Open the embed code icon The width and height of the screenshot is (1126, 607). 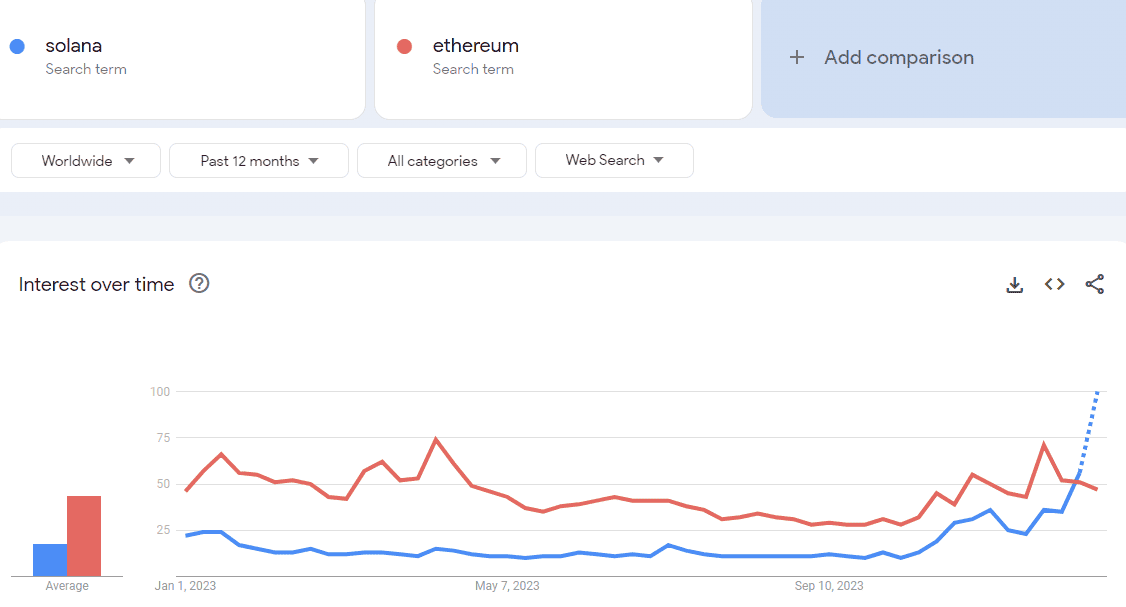(x=1054, y=285)
